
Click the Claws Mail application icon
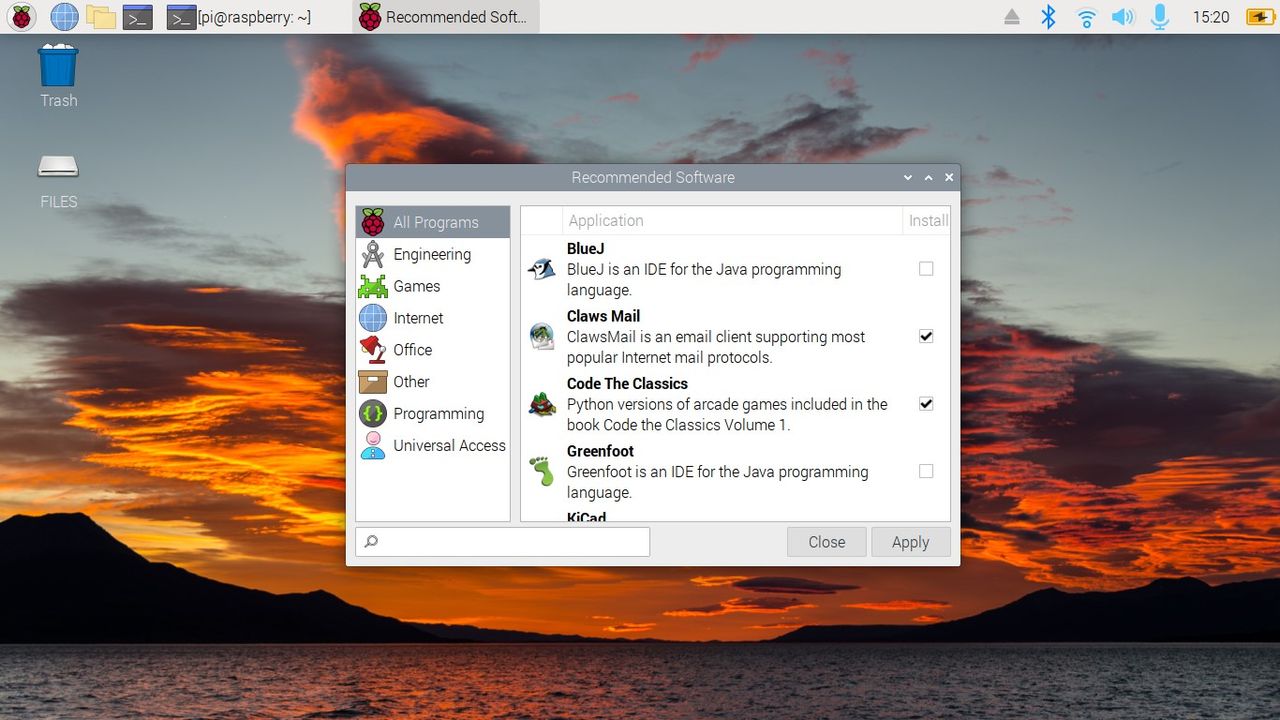coord(542,337)
